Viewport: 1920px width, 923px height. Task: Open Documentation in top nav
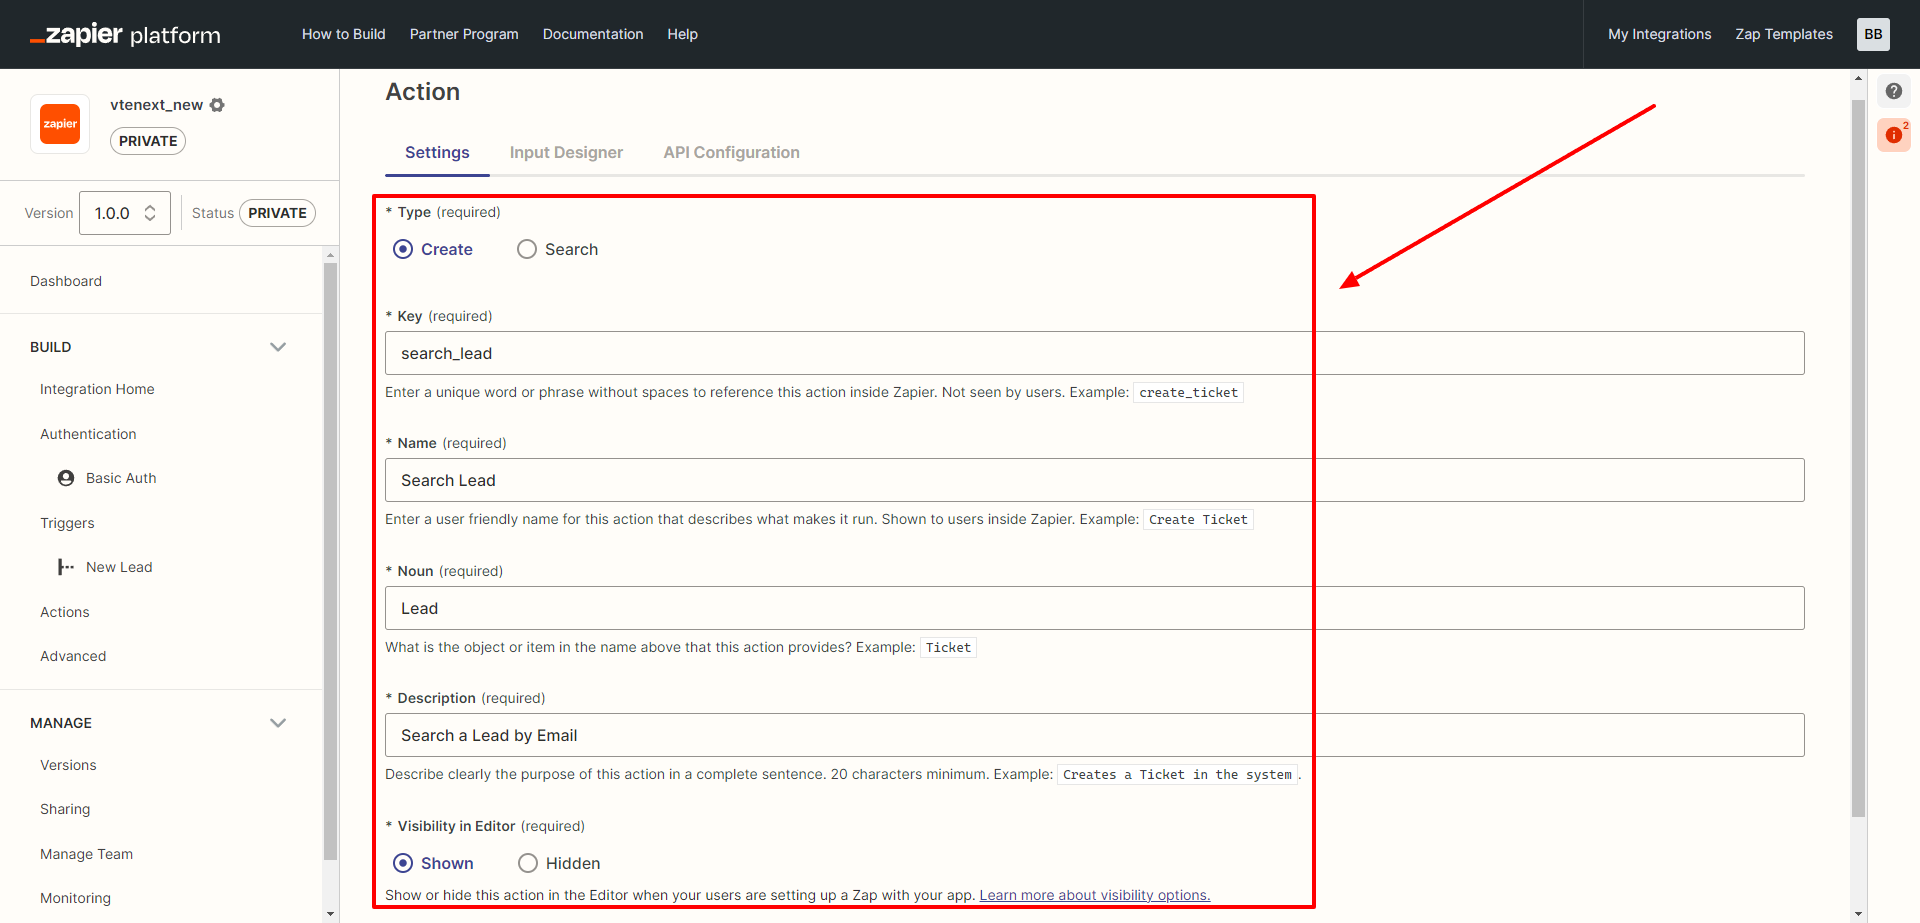(x=593, y=34)
